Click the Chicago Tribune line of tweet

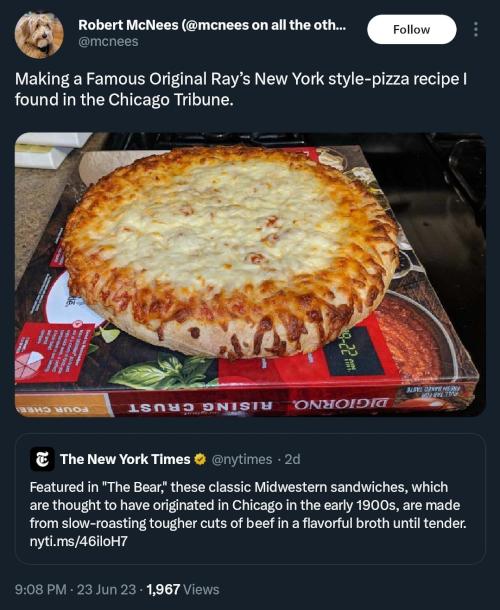(125, 100)
